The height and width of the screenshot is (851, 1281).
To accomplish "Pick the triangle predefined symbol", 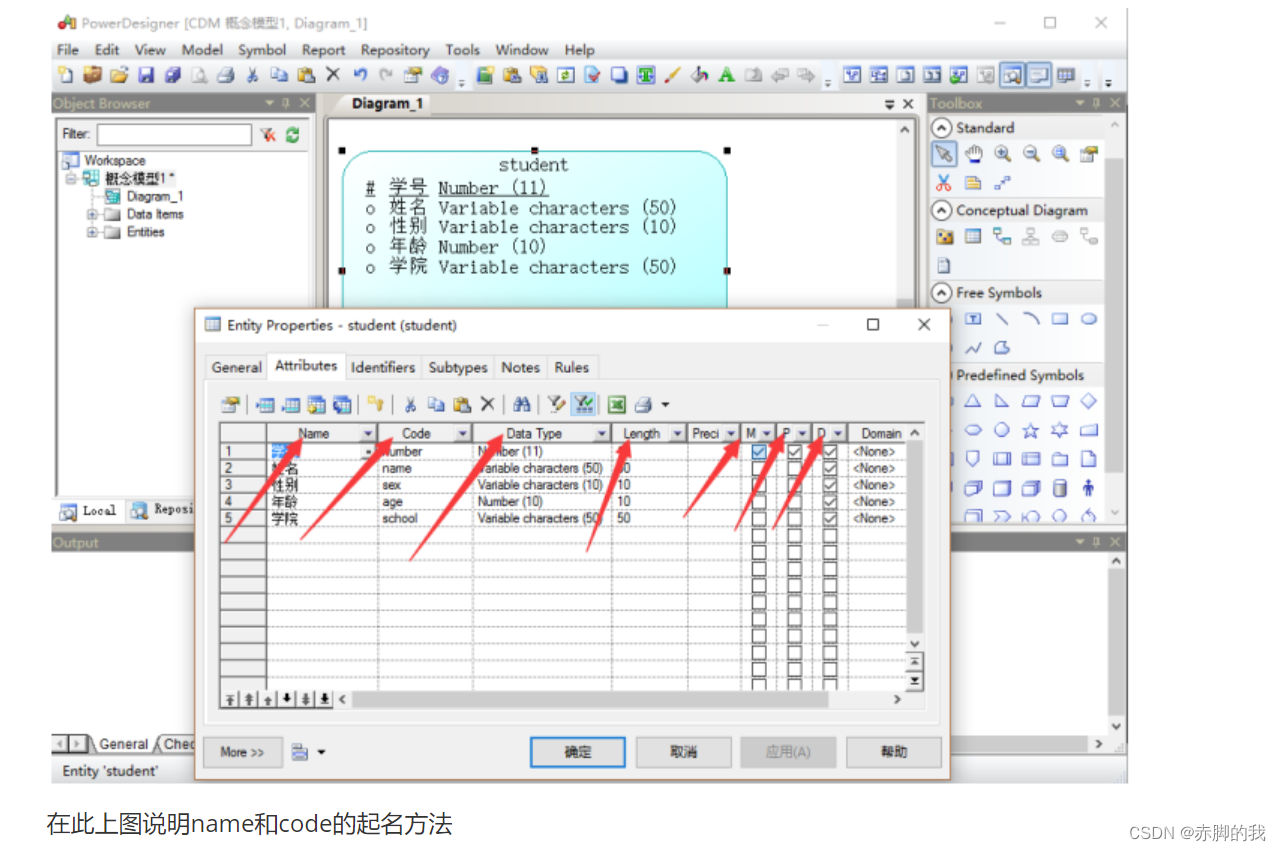I will pos(973,401).
